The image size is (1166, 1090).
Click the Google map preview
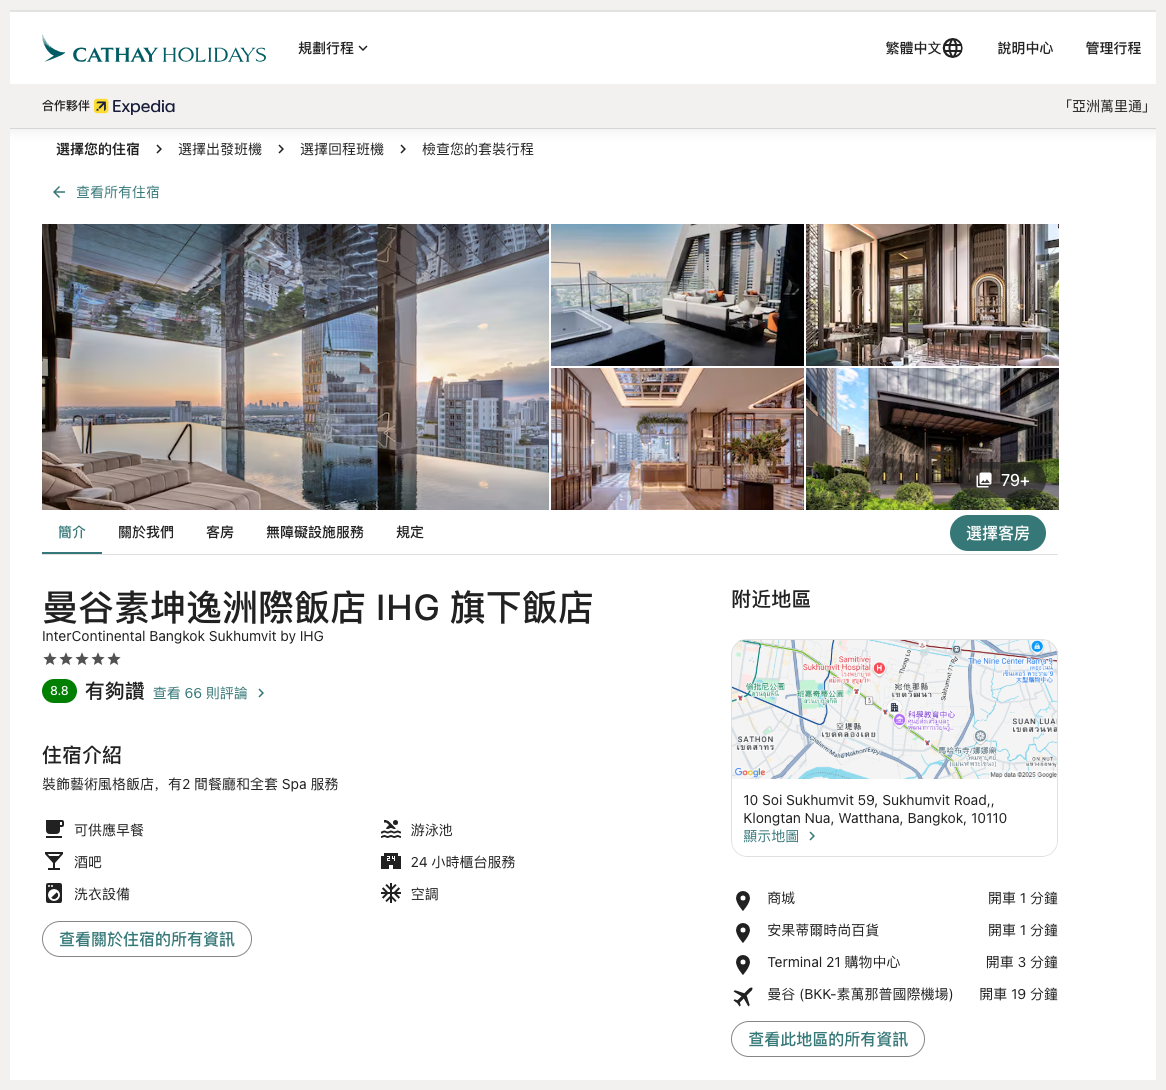coord(895,709)
